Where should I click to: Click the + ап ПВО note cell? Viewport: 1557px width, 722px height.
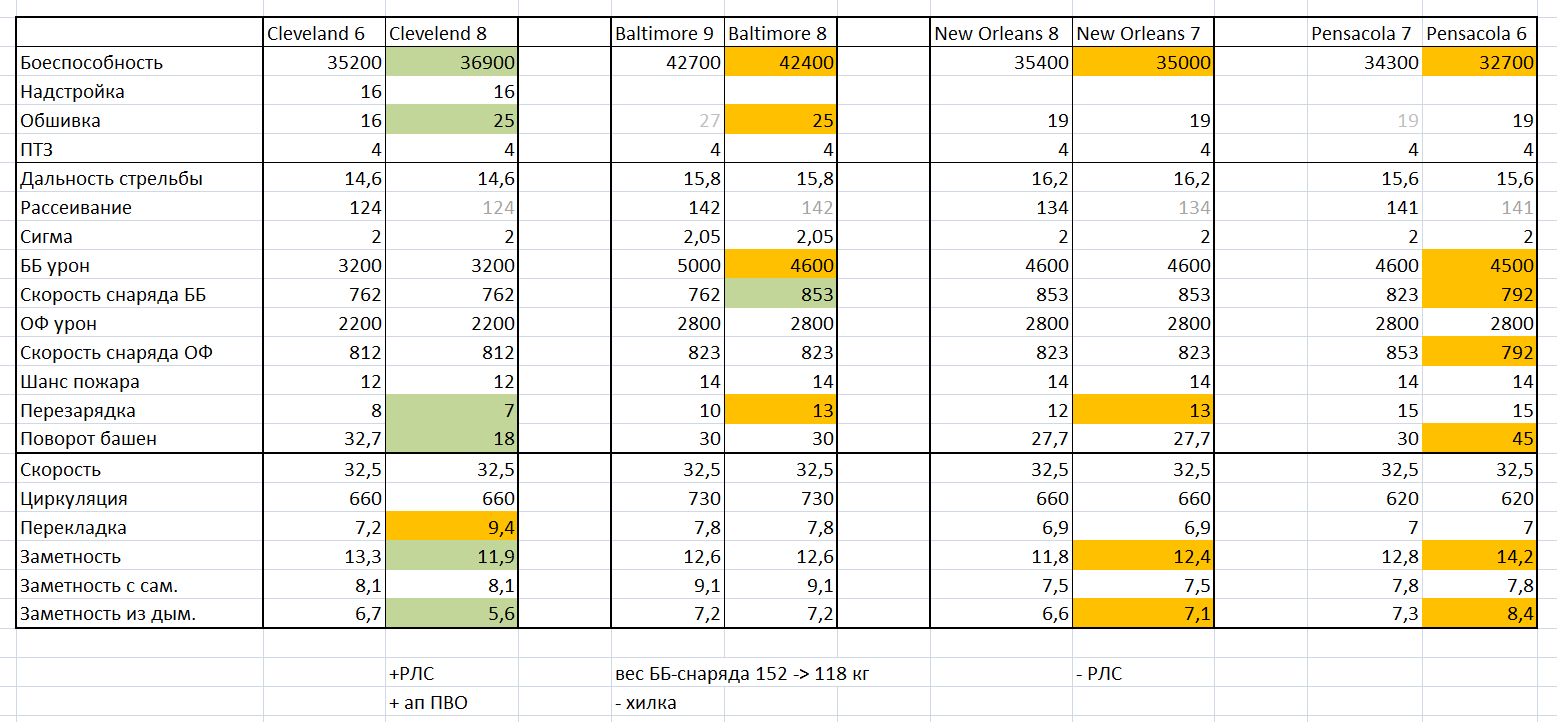450,702
